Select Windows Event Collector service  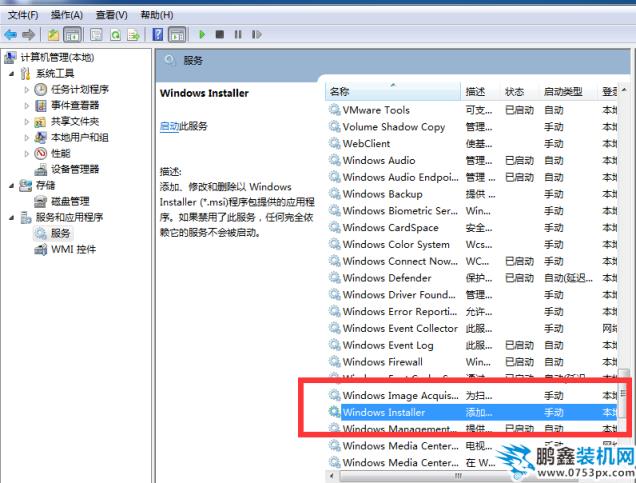[473, 328]
